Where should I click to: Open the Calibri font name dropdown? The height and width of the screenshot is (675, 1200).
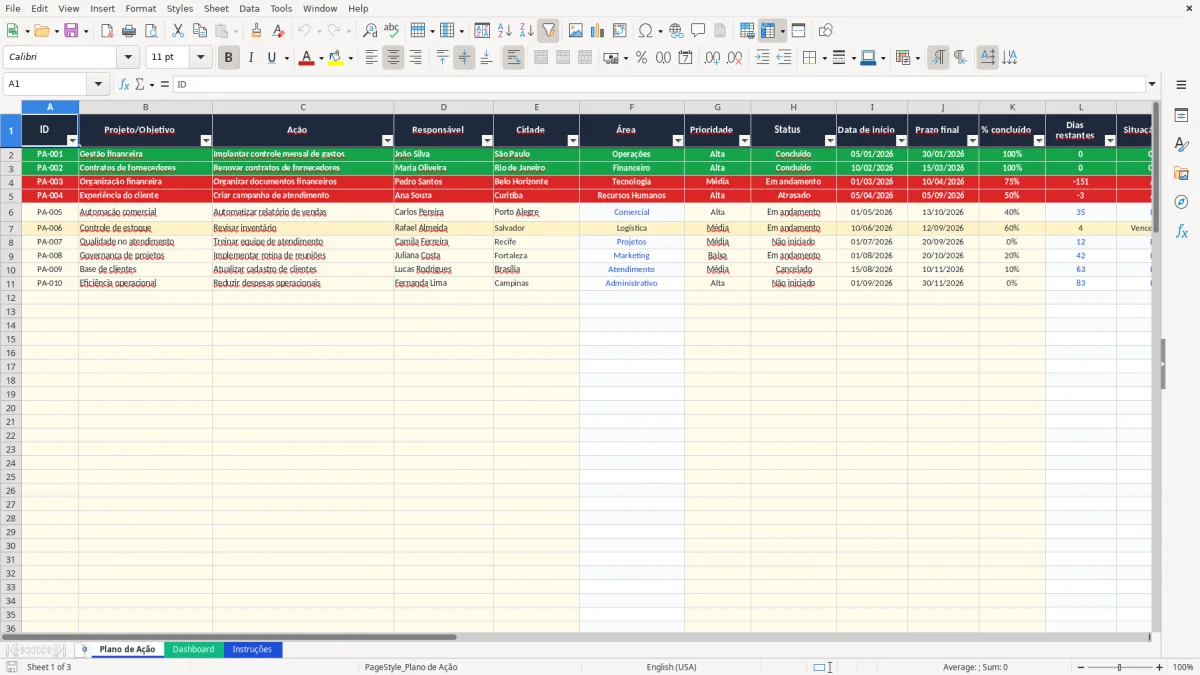click(128, 58)
